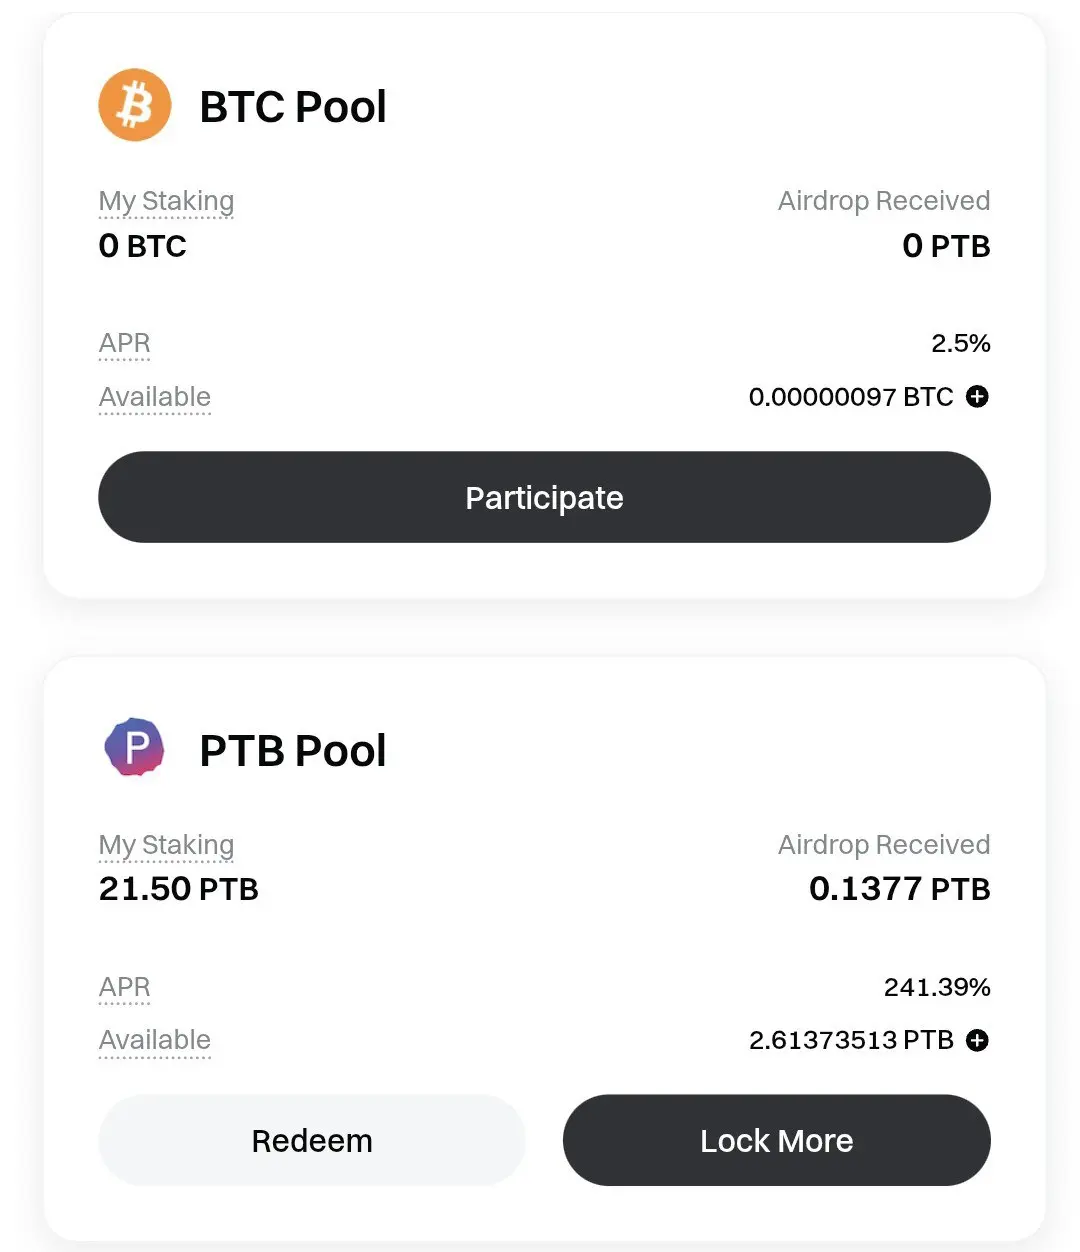
Task: Click the Participate button in BTC Pool
Action: [x=544, y=497]
